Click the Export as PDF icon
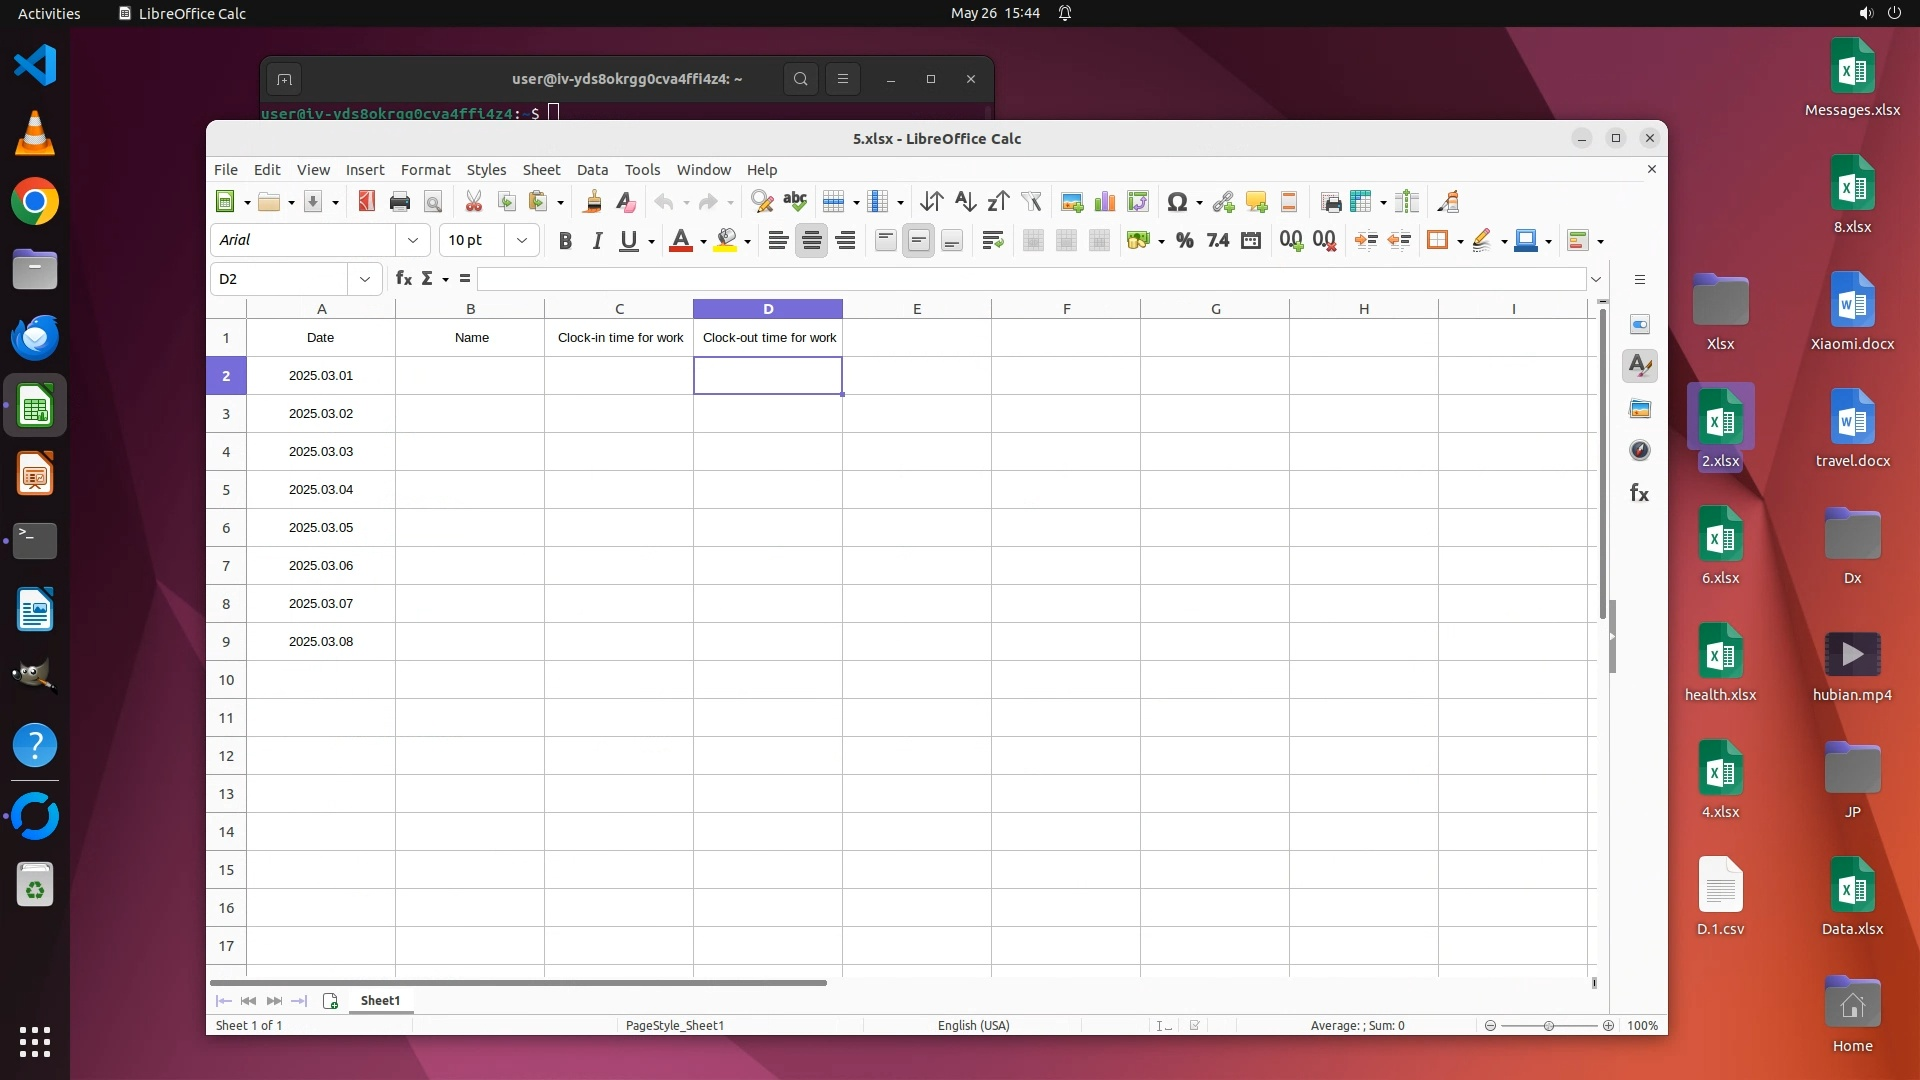 click(366, 202)
